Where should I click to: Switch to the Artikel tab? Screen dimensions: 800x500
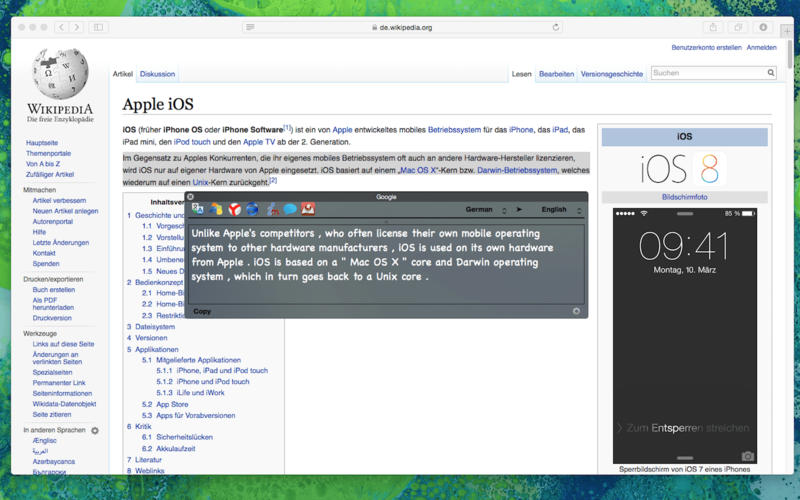click(122, 74)
